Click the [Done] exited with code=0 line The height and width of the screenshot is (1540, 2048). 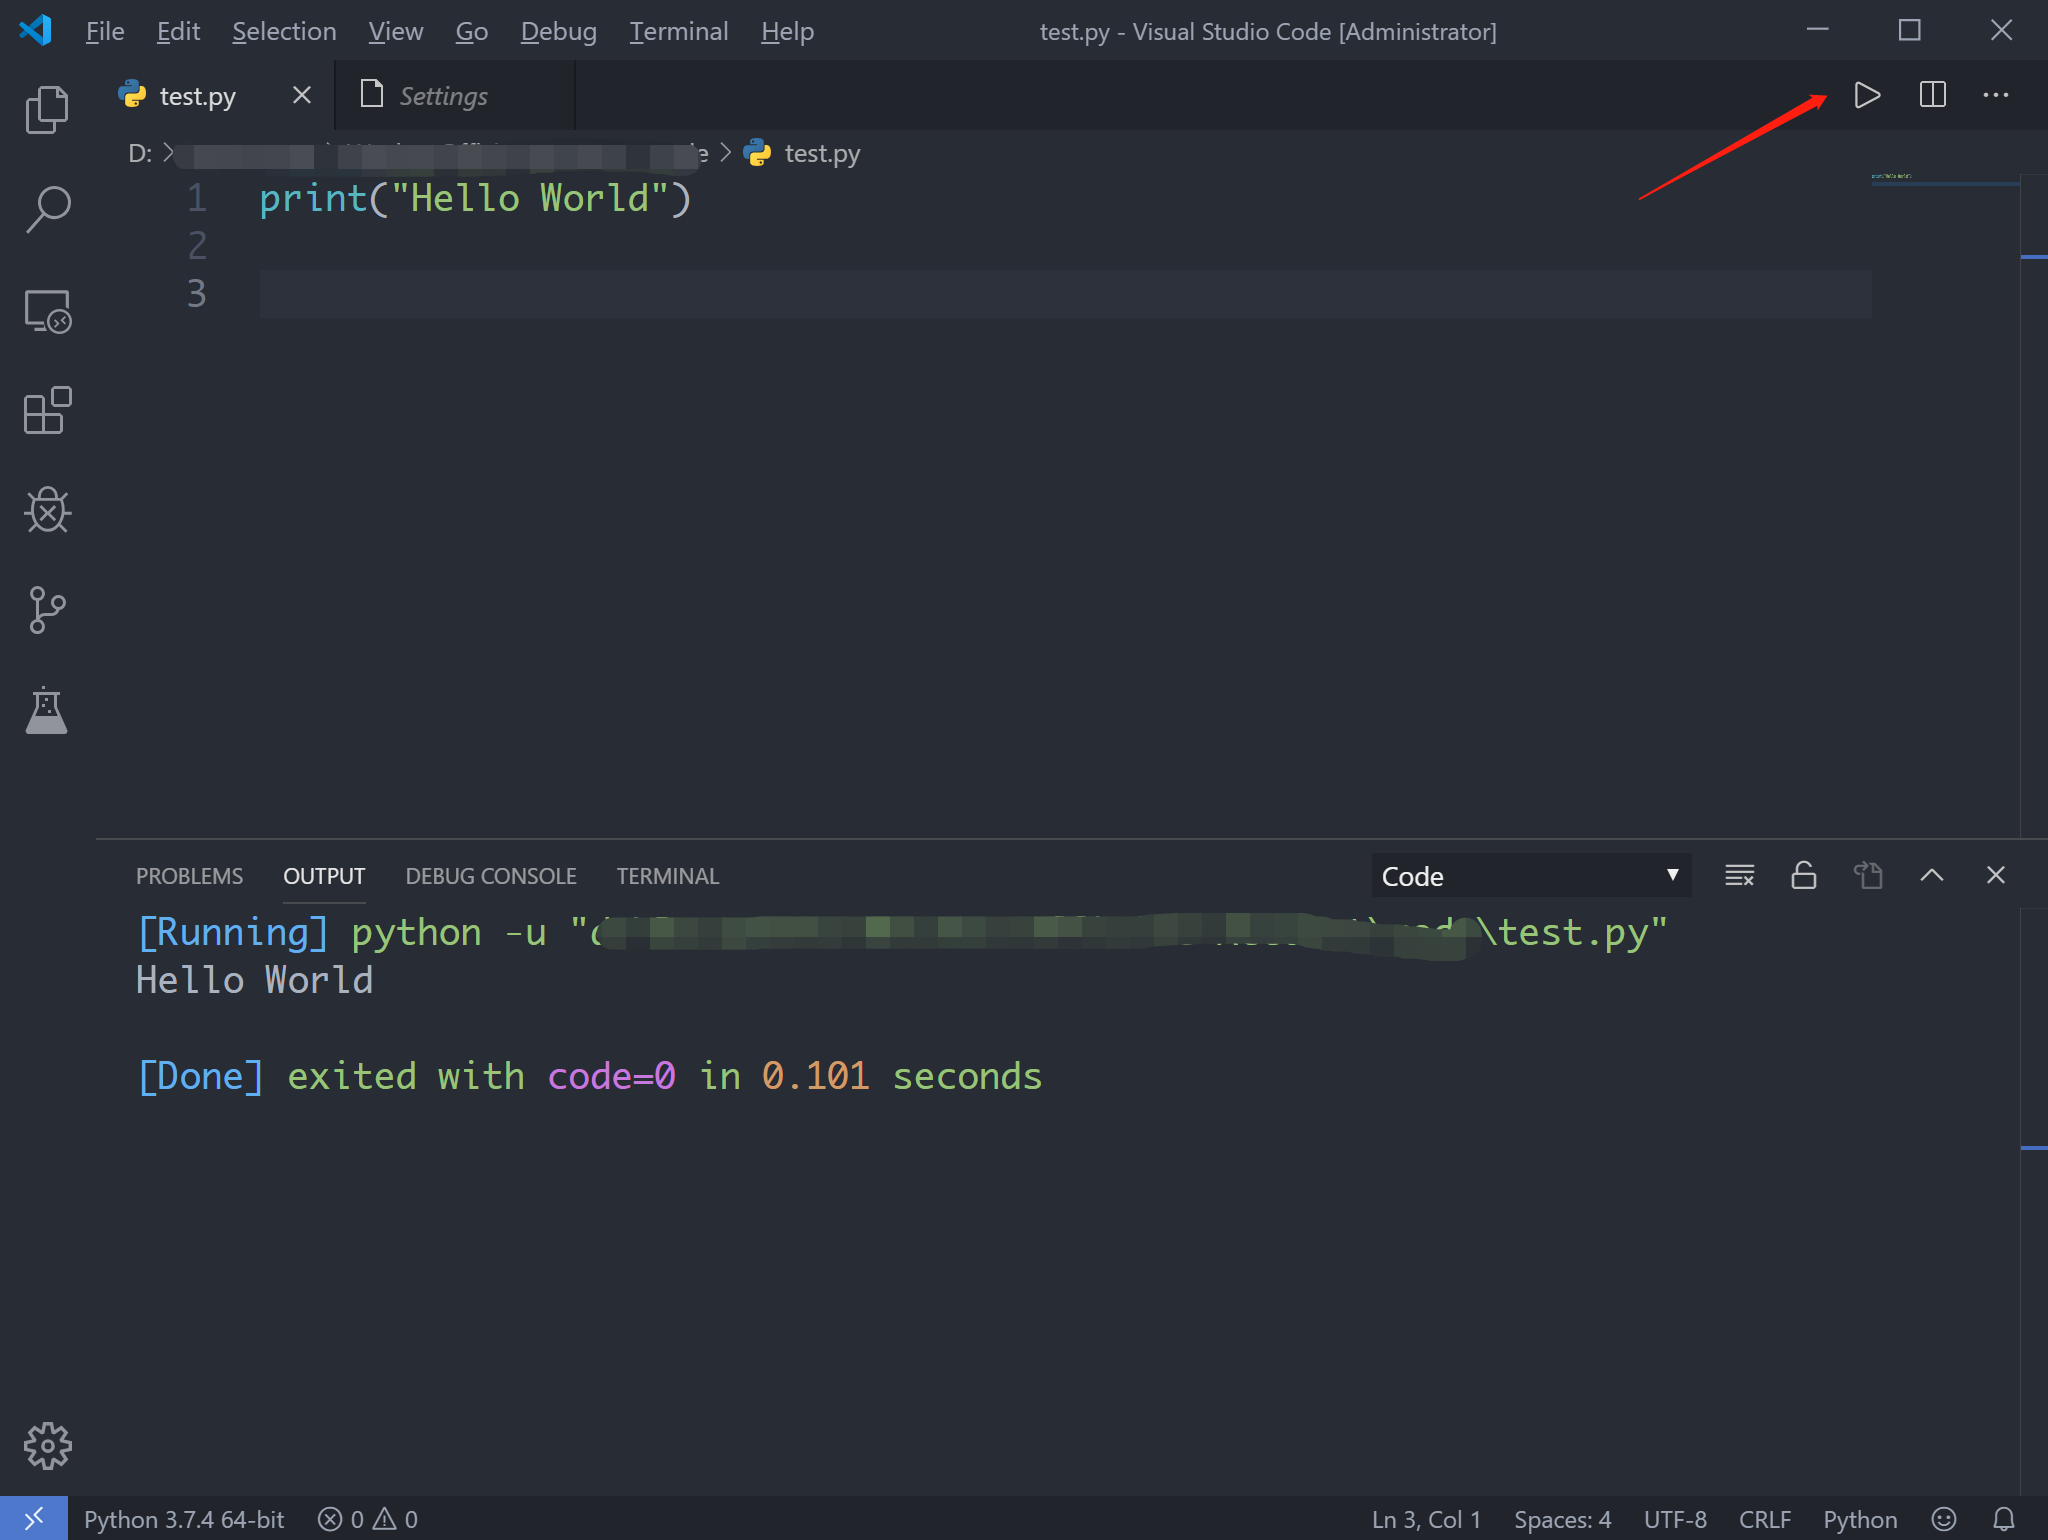tap(590, 1076)
